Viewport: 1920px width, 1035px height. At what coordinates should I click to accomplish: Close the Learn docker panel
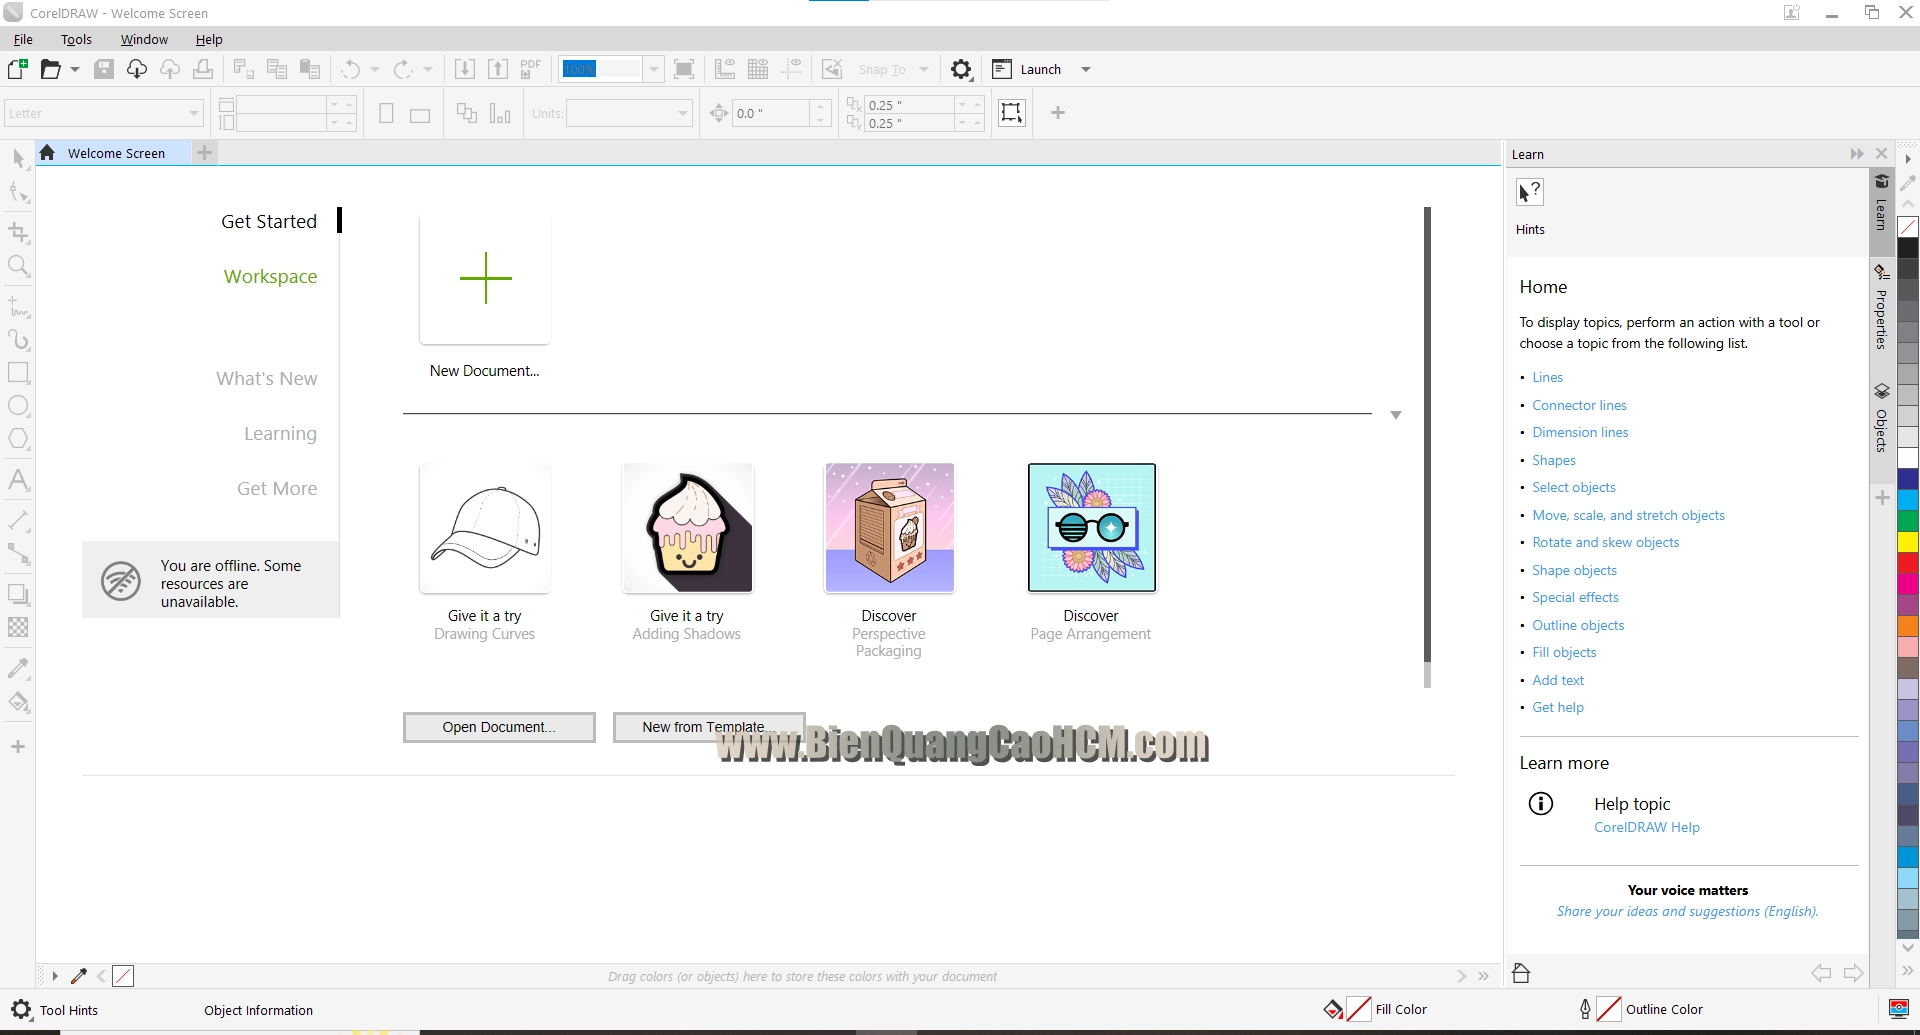(x=1882, y=154)
